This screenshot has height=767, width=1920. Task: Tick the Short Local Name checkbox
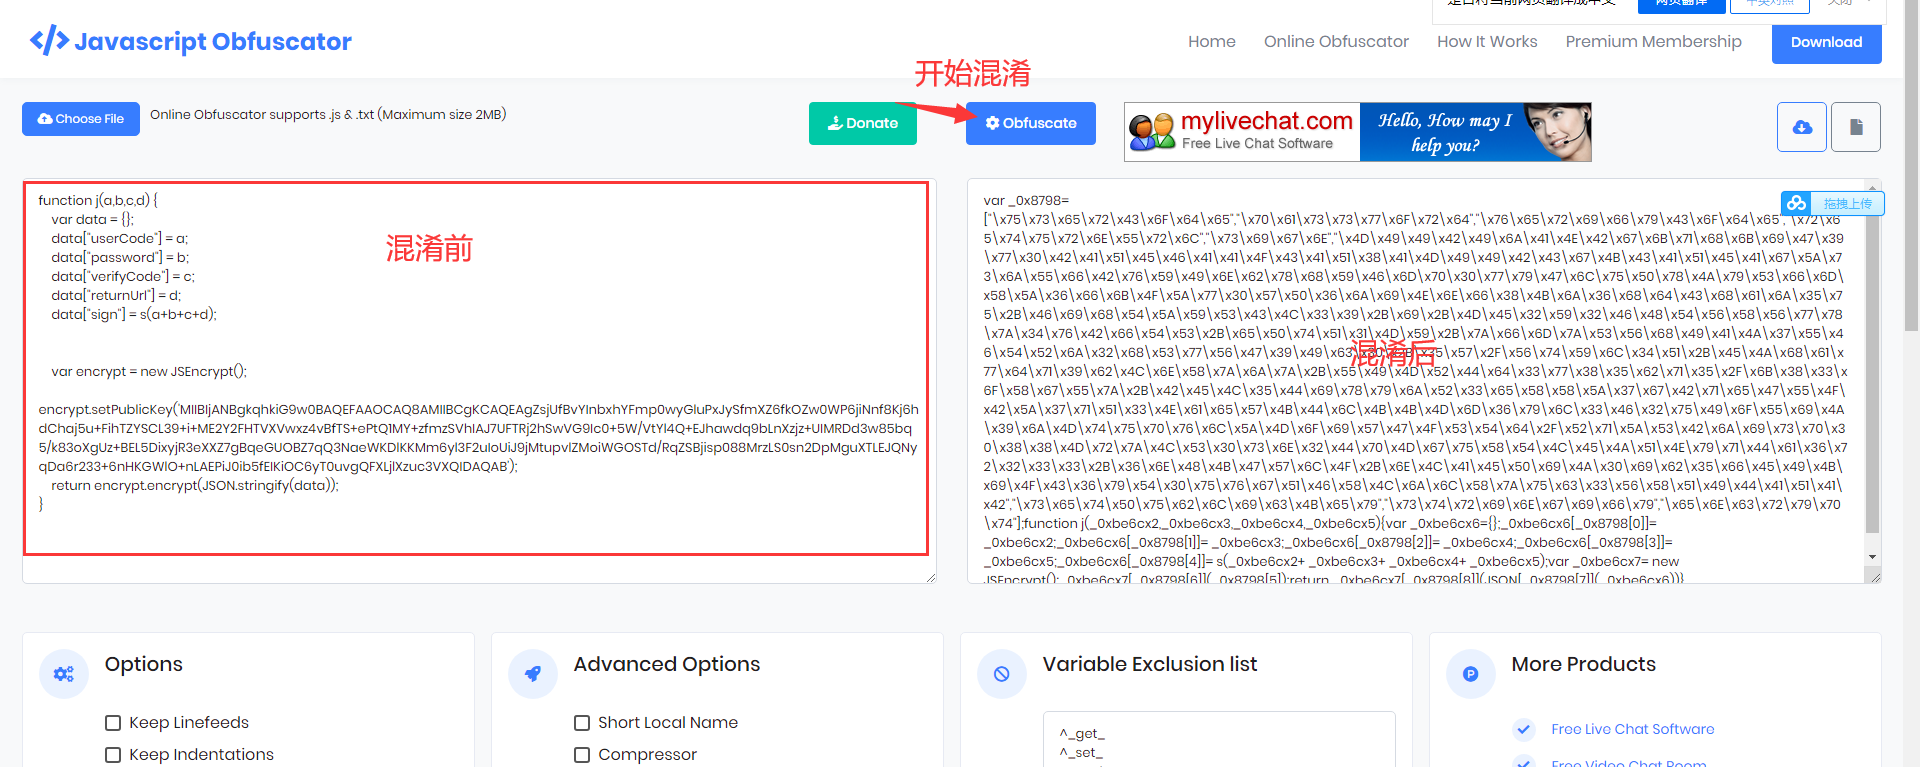582,723
